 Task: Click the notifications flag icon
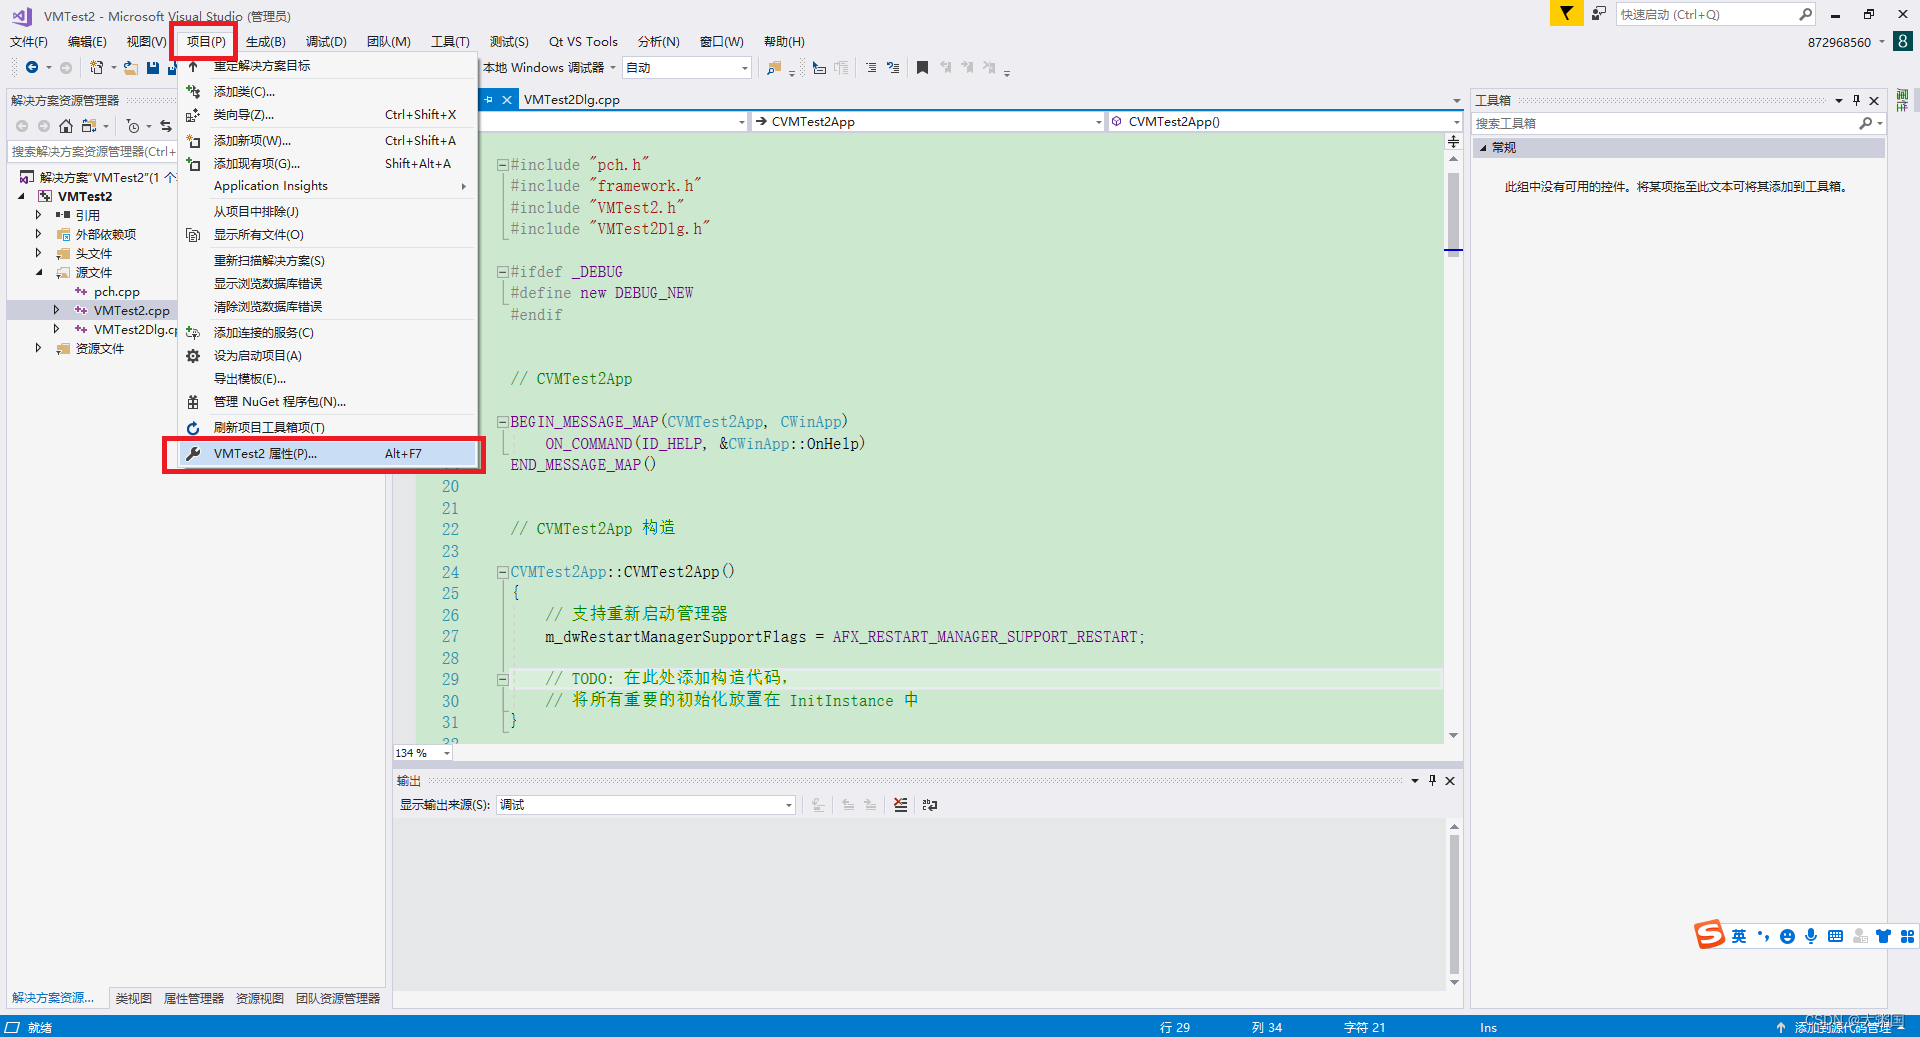1566,13
